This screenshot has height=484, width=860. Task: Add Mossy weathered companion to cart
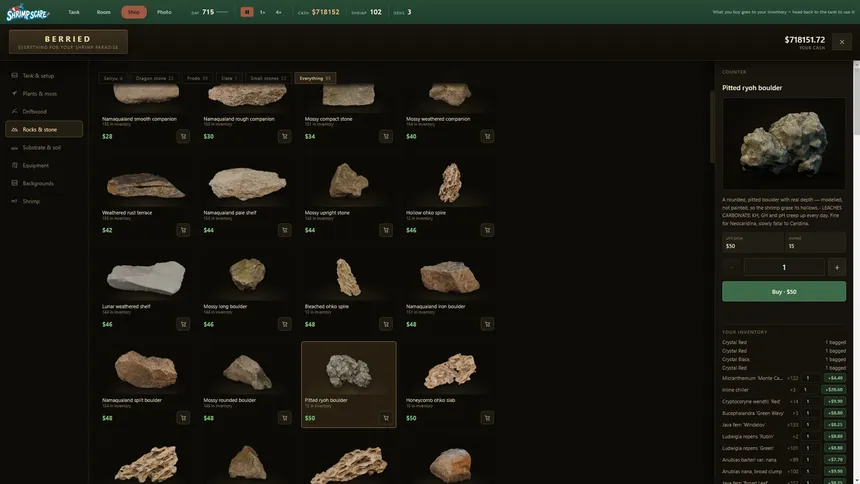point(487,136)
